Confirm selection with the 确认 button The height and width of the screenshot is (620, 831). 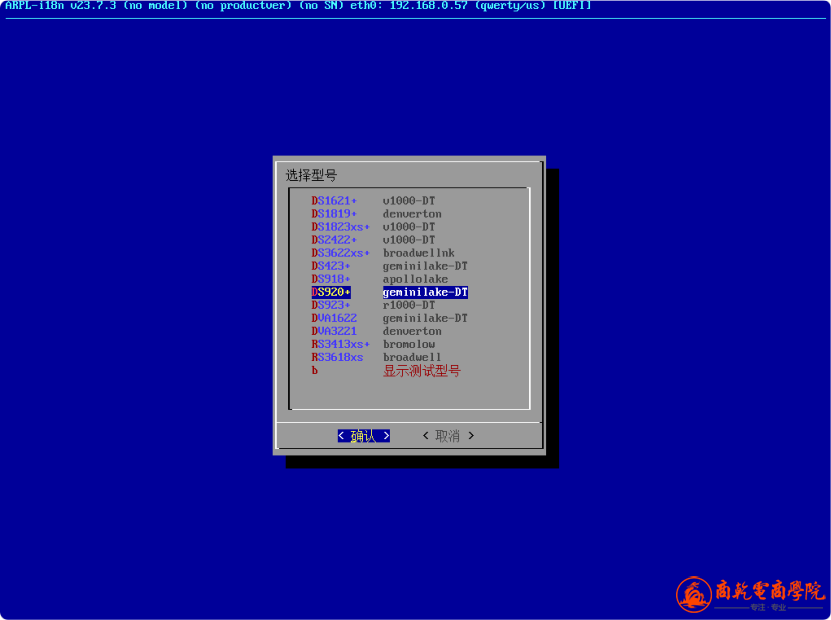pos(364,436)
